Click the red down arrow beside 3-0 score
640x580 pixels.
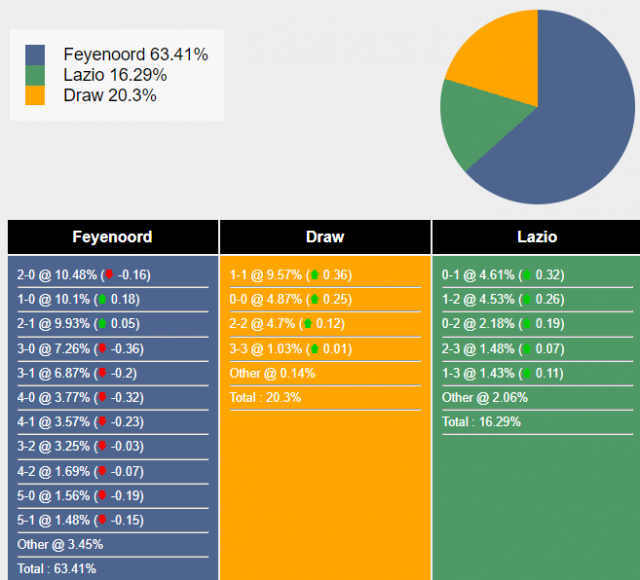tap(102, 348)
